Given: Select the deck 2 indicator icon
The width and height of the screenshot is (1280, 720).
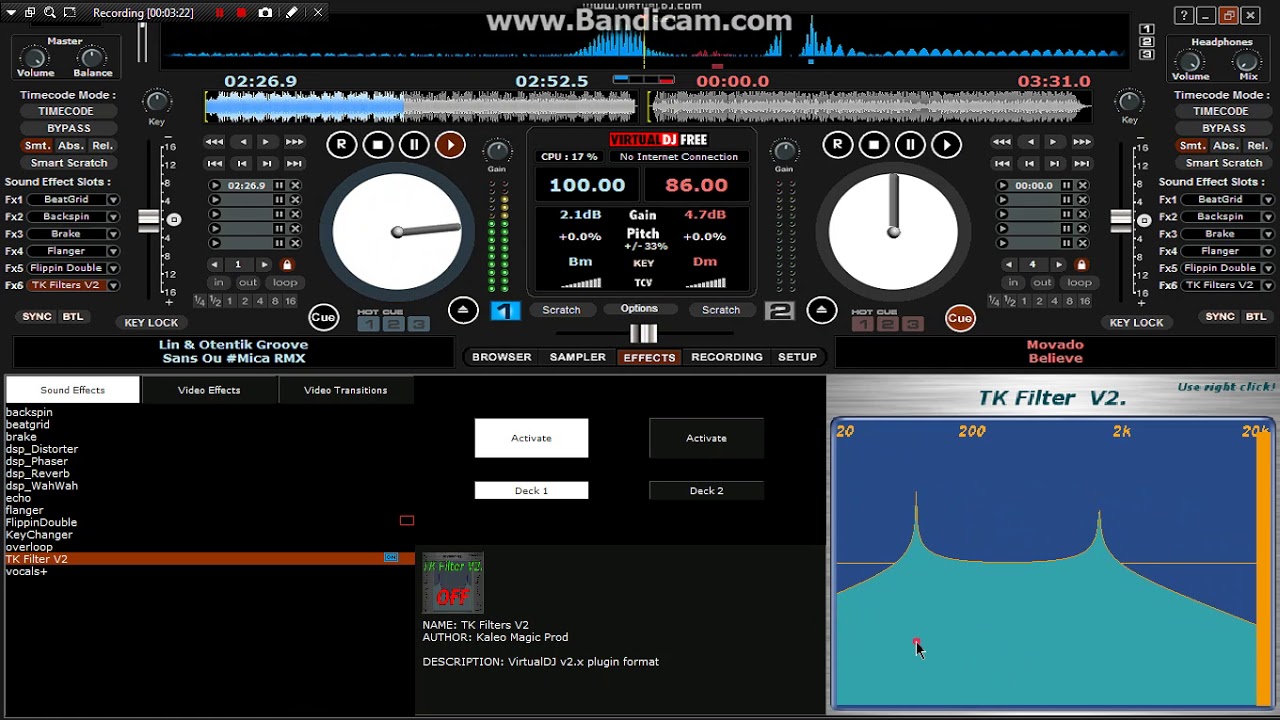Looking at the screenshot, I should coord(779,311).
